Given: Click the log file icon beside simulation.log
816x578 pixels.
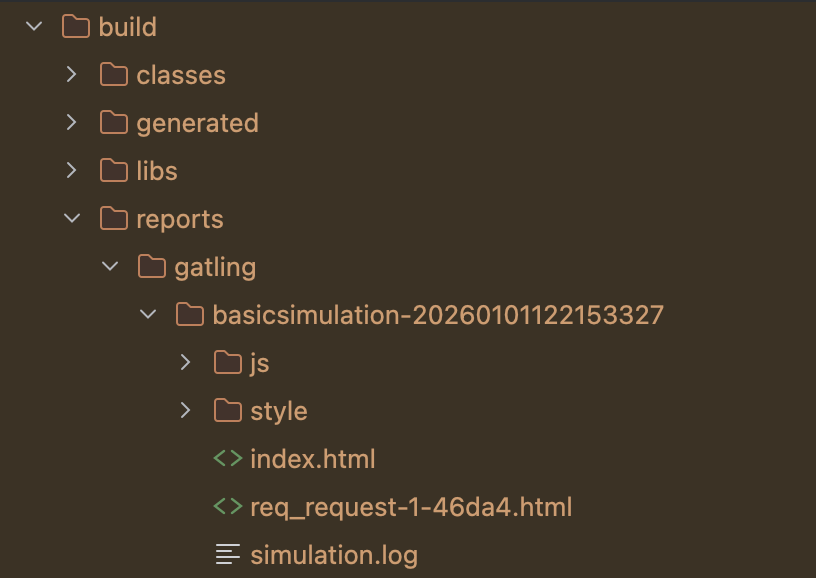Looking at the screenshot, I should tap(227, 555).
